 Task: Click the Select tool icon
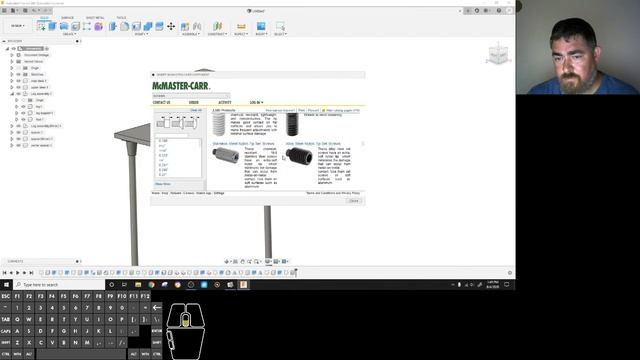point(280,27)
